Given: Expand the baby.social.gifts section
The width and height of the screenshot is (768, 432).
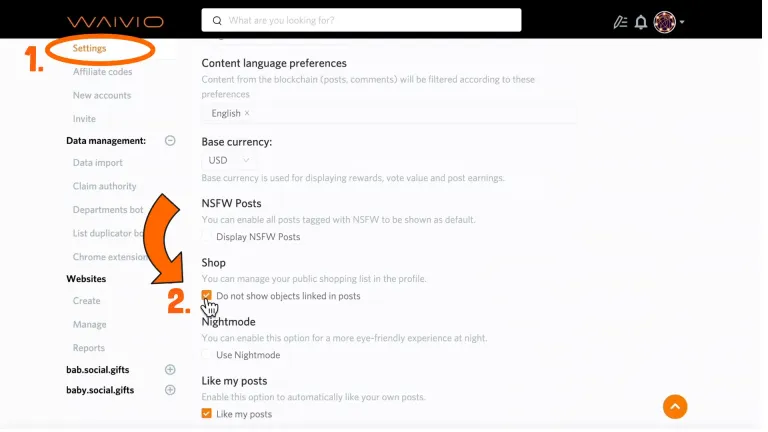Looking at the screenshot, I should 170,390.
